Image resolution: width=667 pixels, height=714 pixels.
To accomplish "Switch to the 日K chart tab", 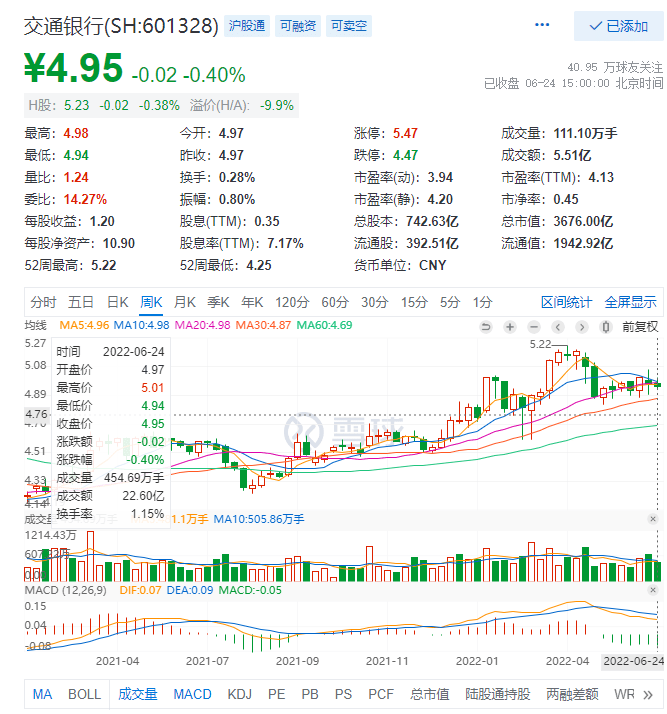I will 117,302.
